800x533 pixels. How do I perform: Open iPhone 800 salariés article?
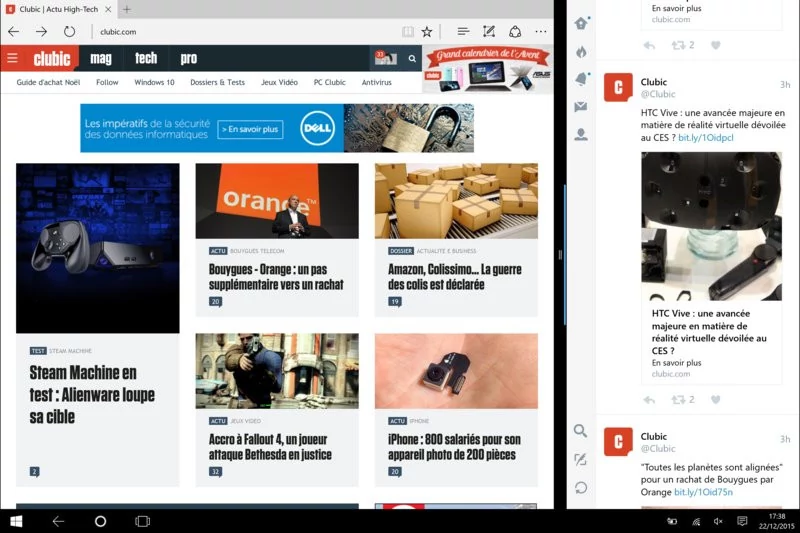pos(454,447)
